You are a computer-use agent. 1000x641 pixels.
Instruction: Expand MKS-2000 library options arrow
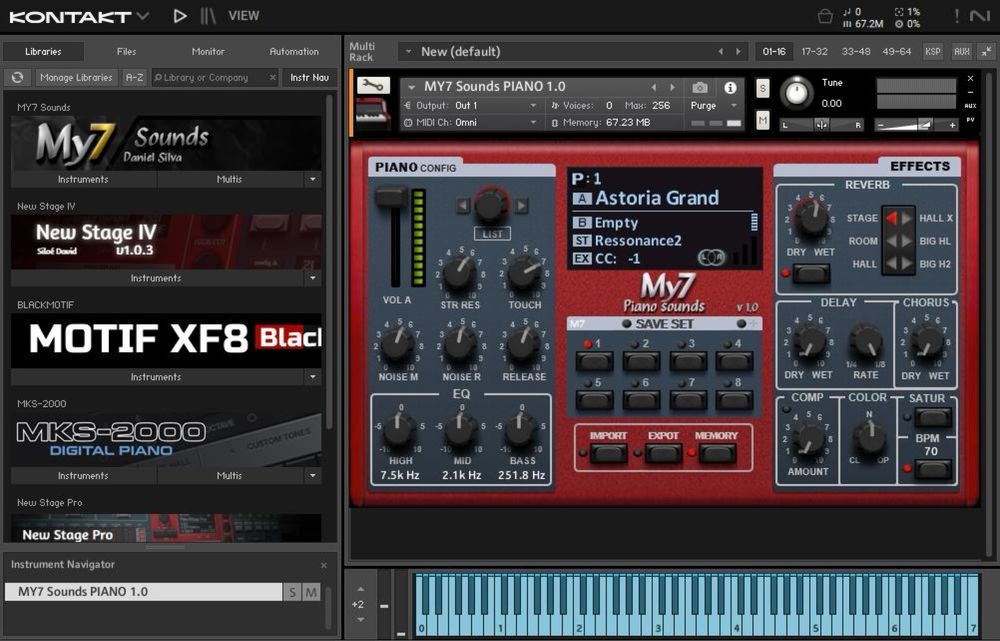(312, 476)
